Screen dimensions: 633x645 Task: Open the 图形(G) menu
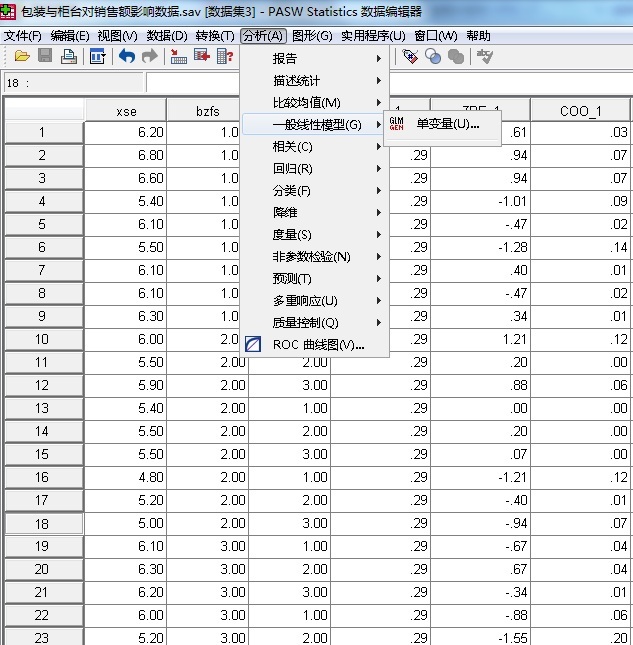point(312,36)
